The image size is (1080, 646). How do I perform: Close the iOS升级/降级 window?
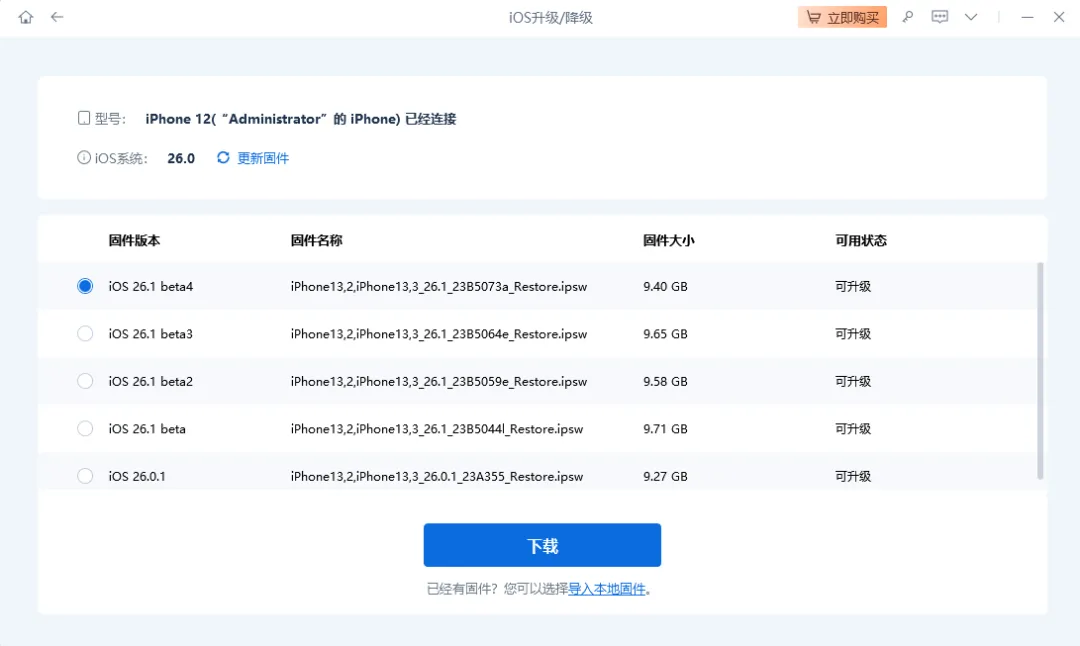click(1059, 17)
